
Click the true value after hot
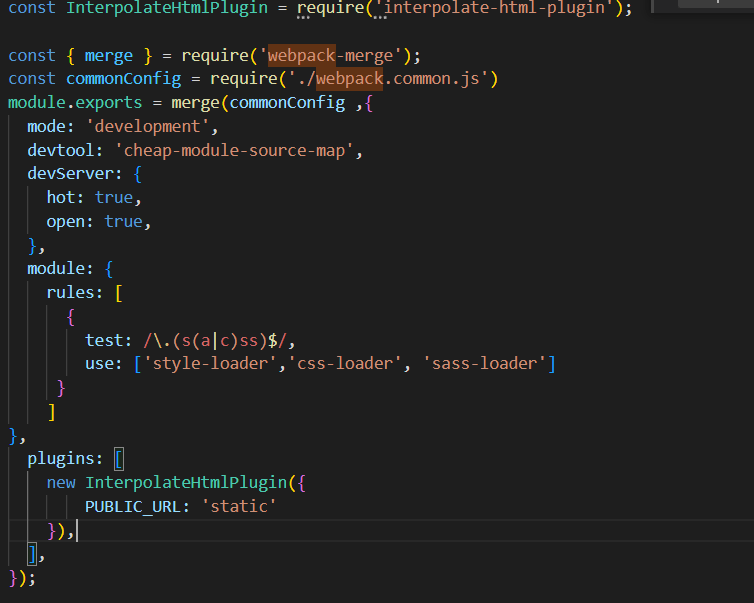(x=114, y=197)
